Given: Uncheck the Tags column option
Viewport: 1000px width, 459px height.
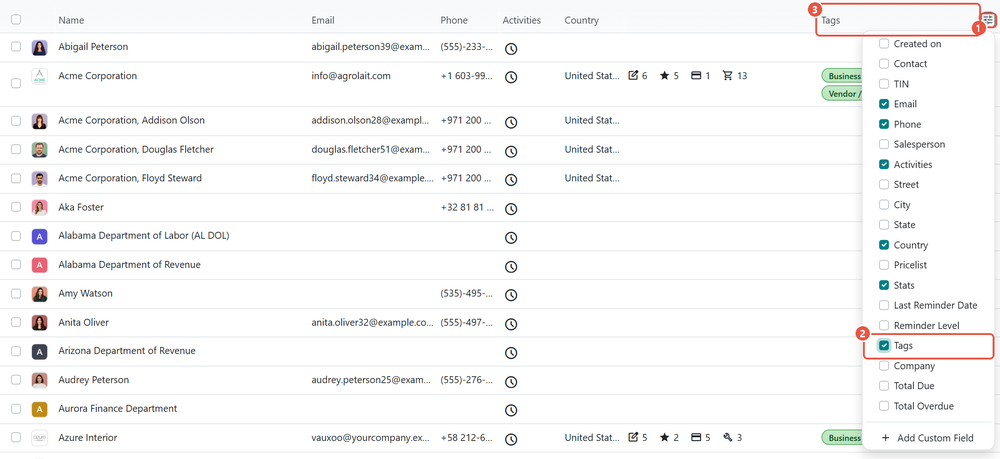Looking at the screenshot, I should tap(884, 346).
